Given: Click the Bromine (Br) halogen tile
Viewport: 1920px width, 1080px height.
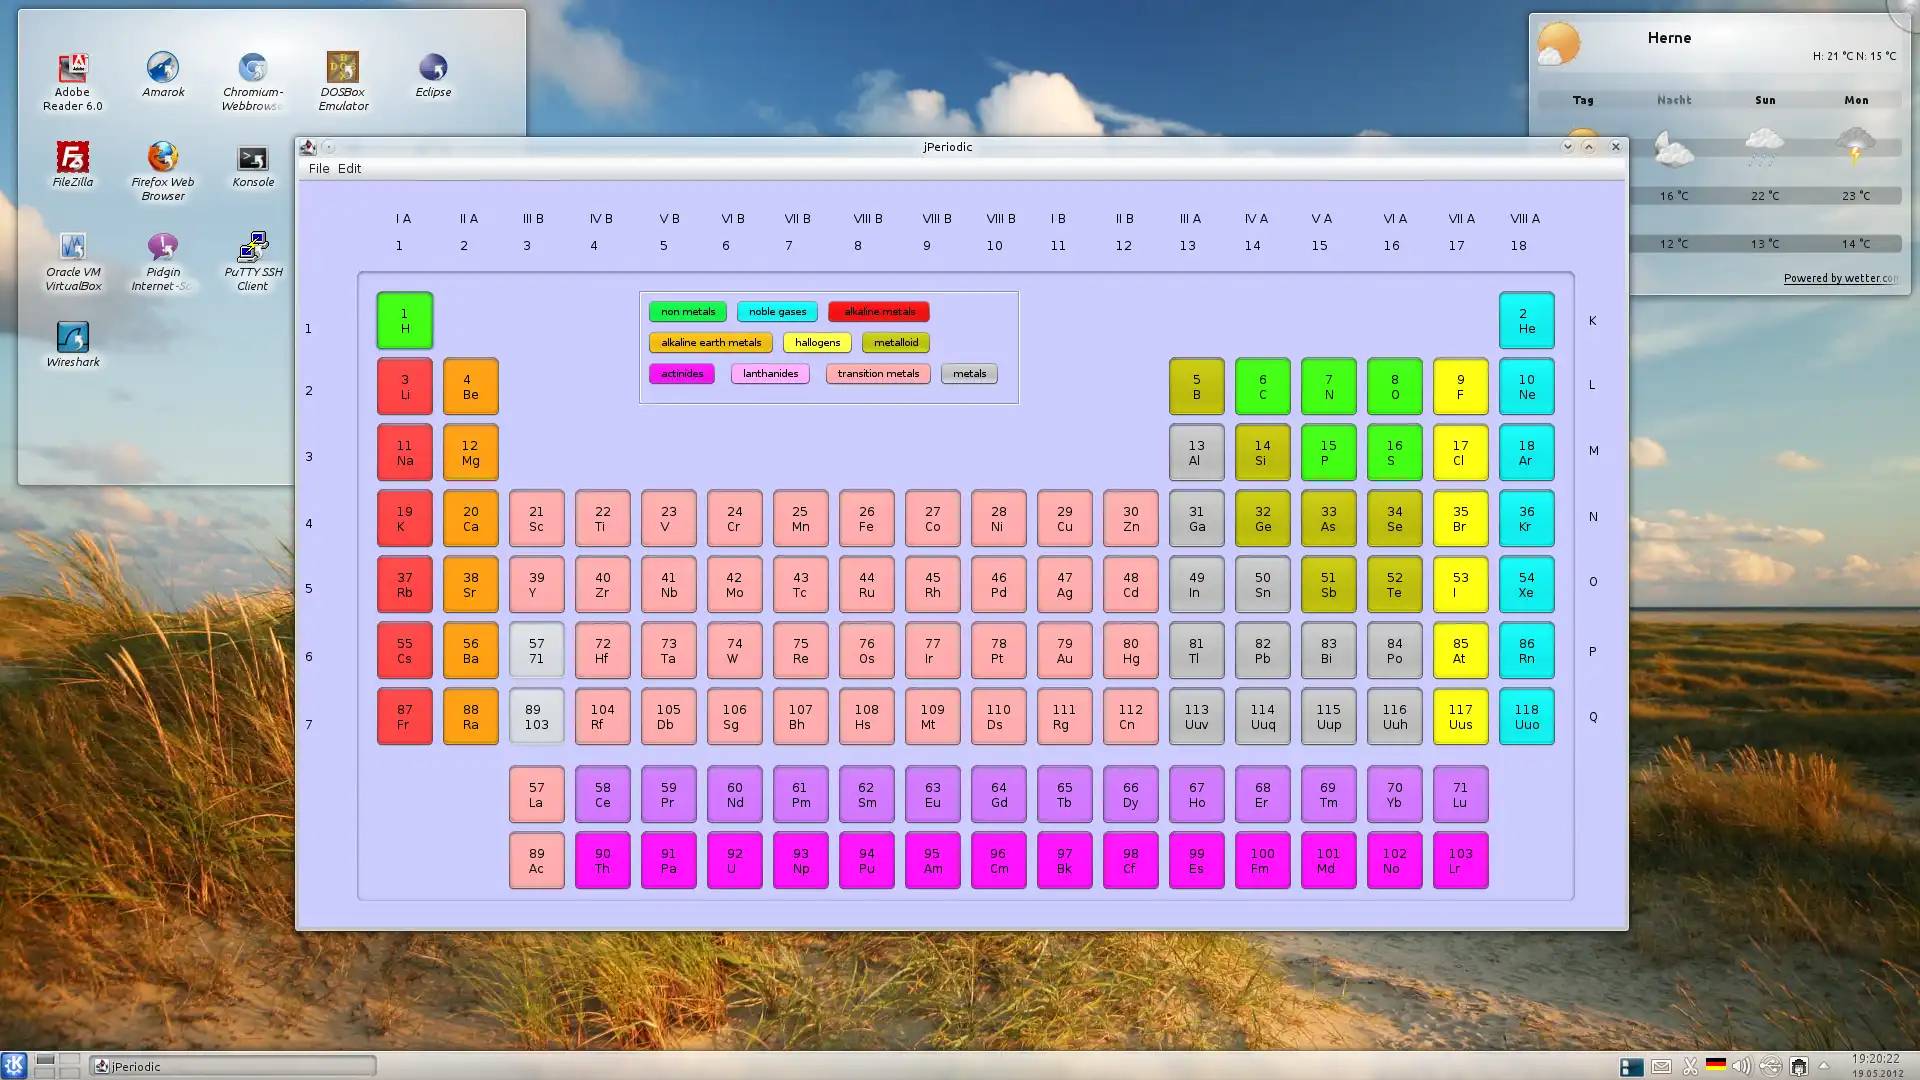Looking at the screenshot, I should pyautogui.click(x=1460, y=518).
